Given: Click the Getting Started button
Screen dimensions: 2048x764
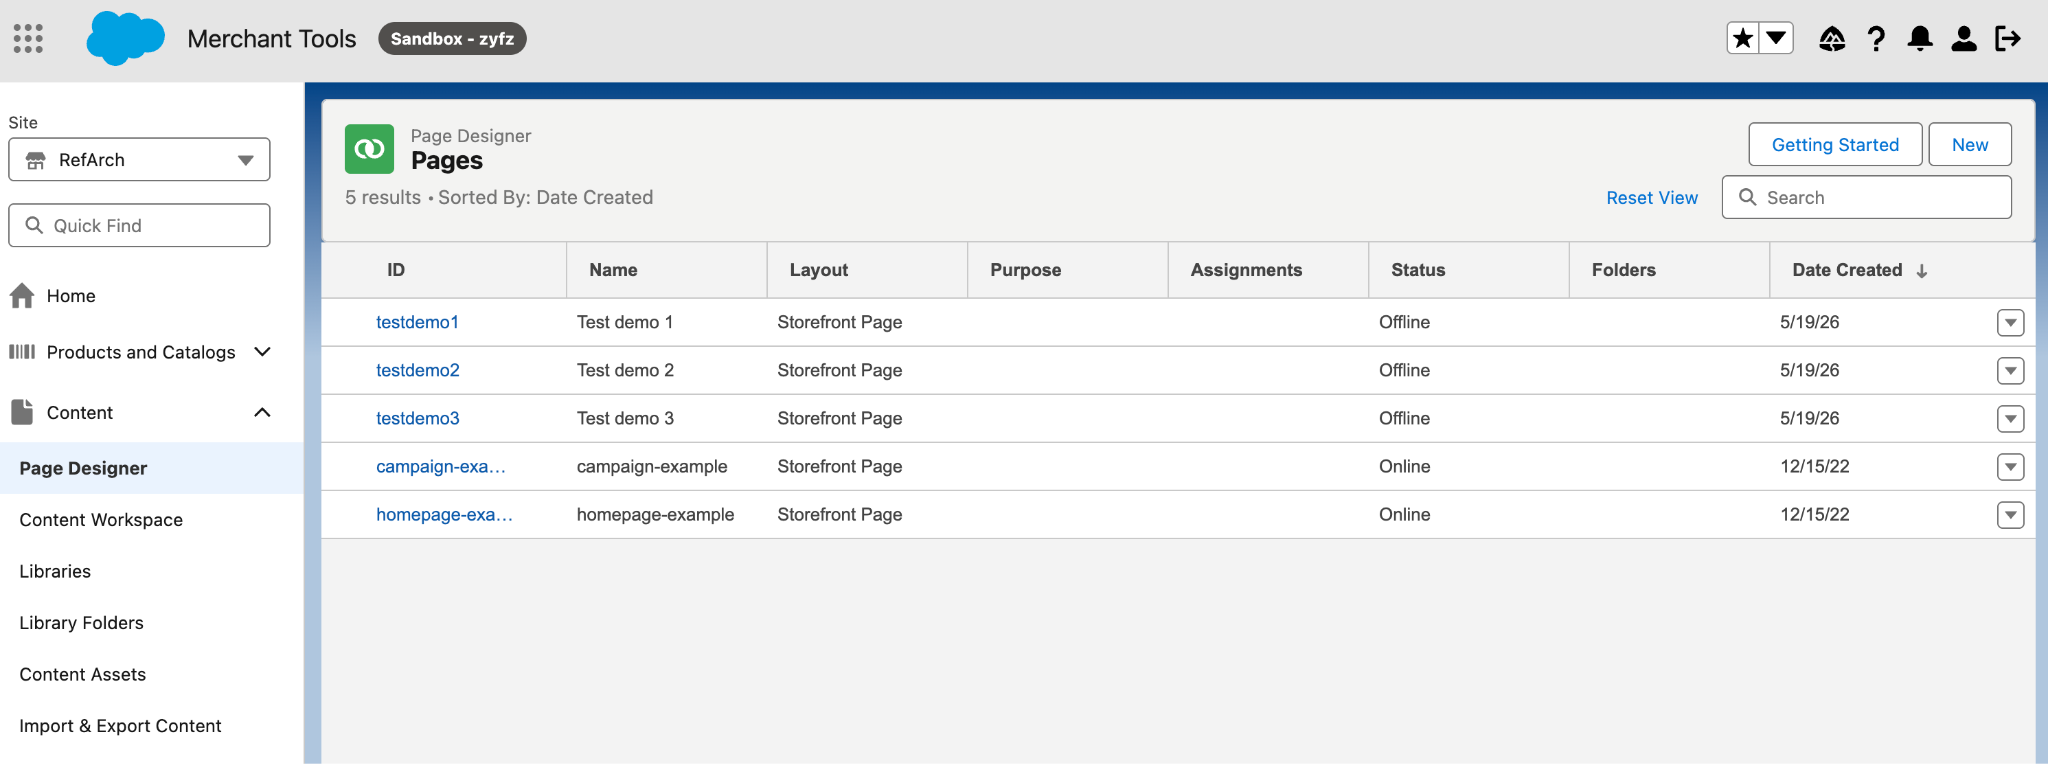Looking at the screenshot, I should coord(1835,145).
